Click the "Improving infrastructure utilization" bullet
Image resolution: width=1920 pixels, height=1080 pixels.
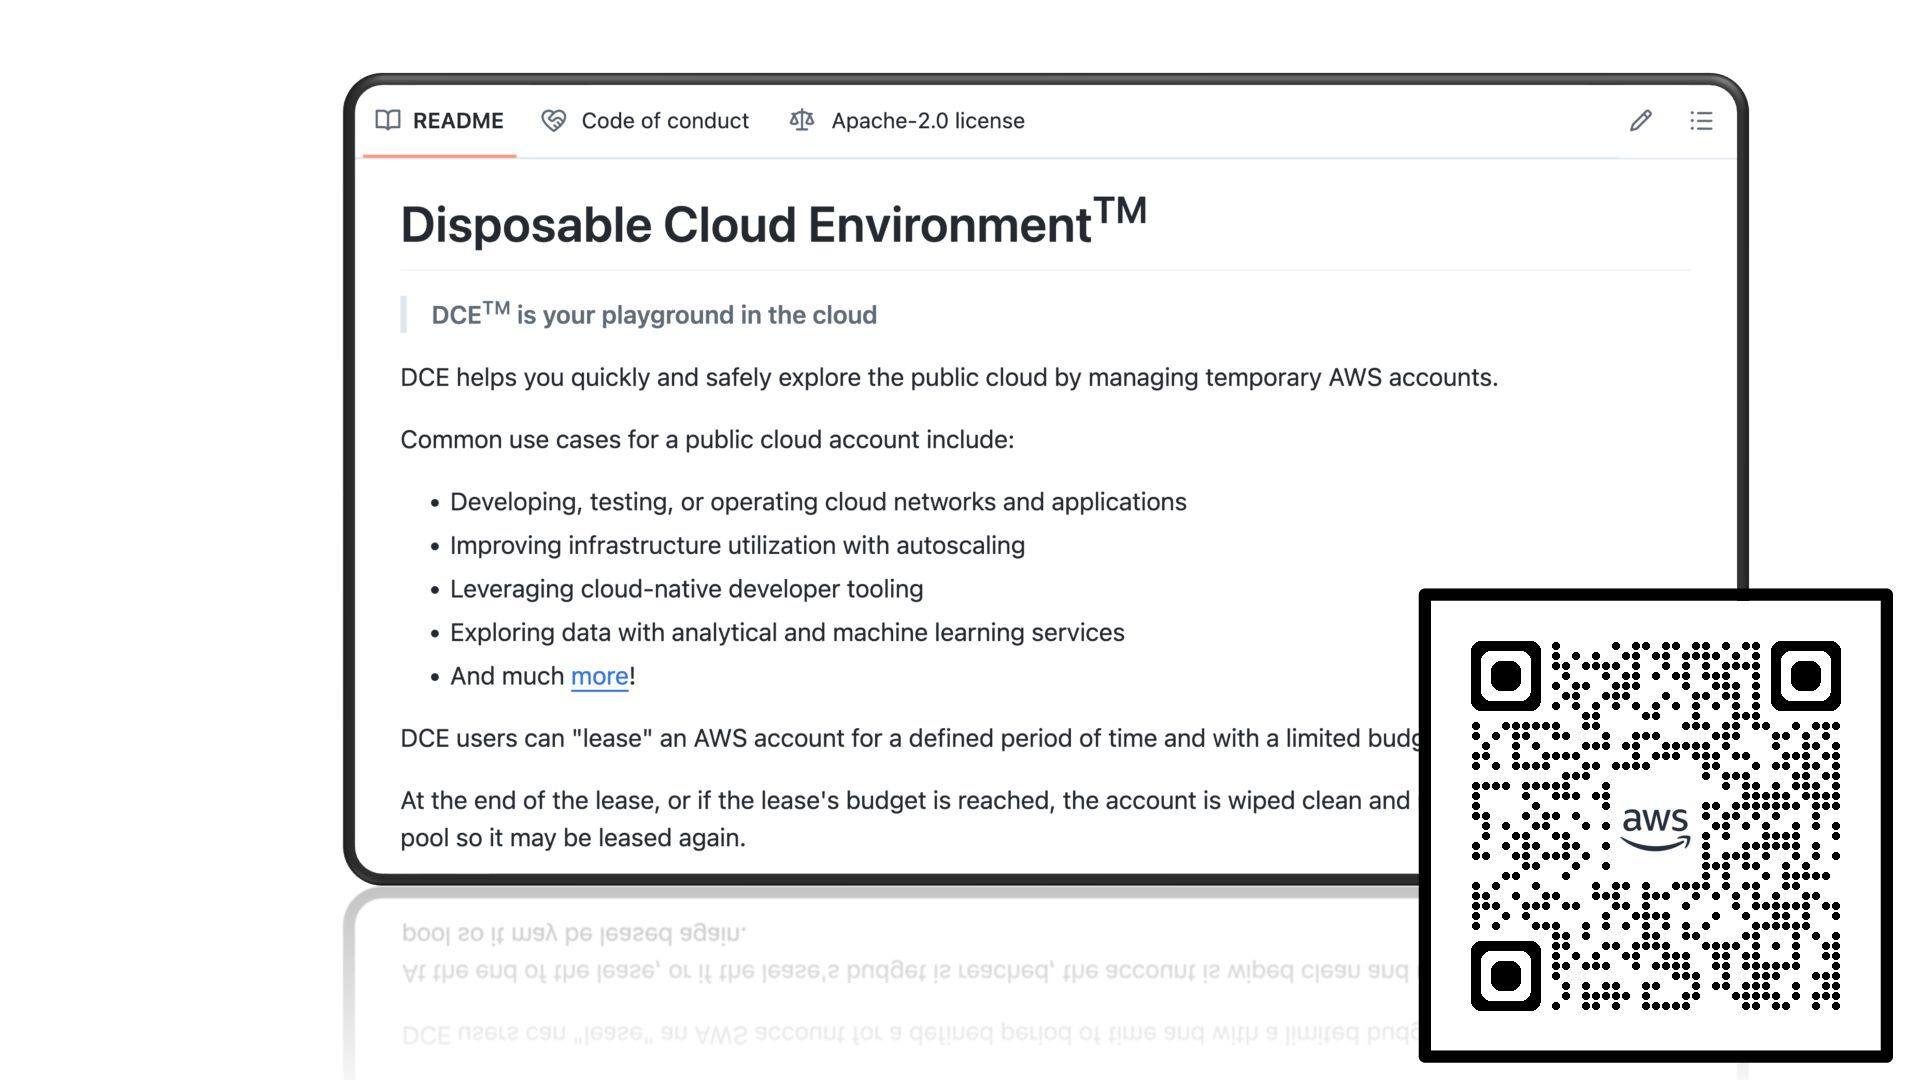click(x=737, y=546)
